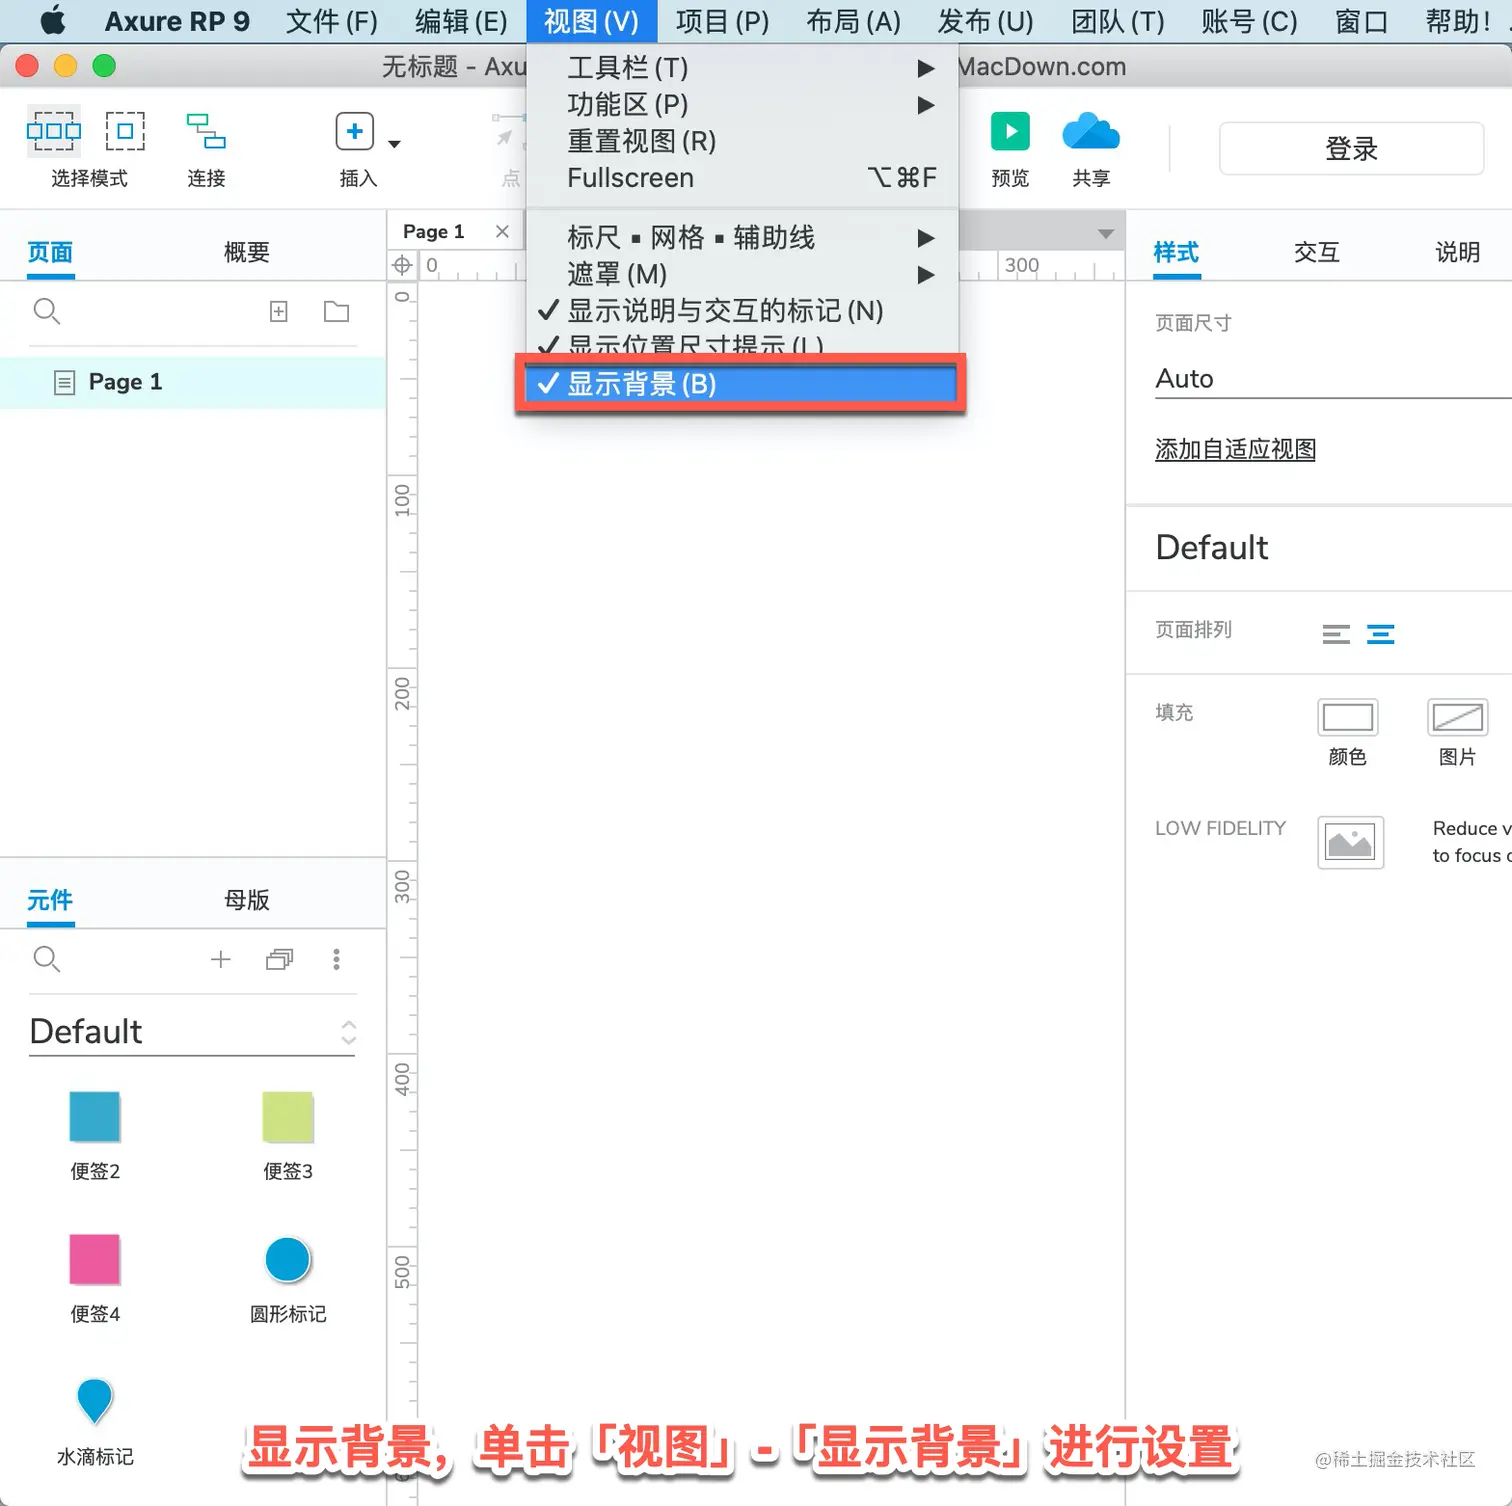The height and width of the screenshot is (1506, 1512).
Task: Open the Auto page size dropdown
Action: (1333, 379)
